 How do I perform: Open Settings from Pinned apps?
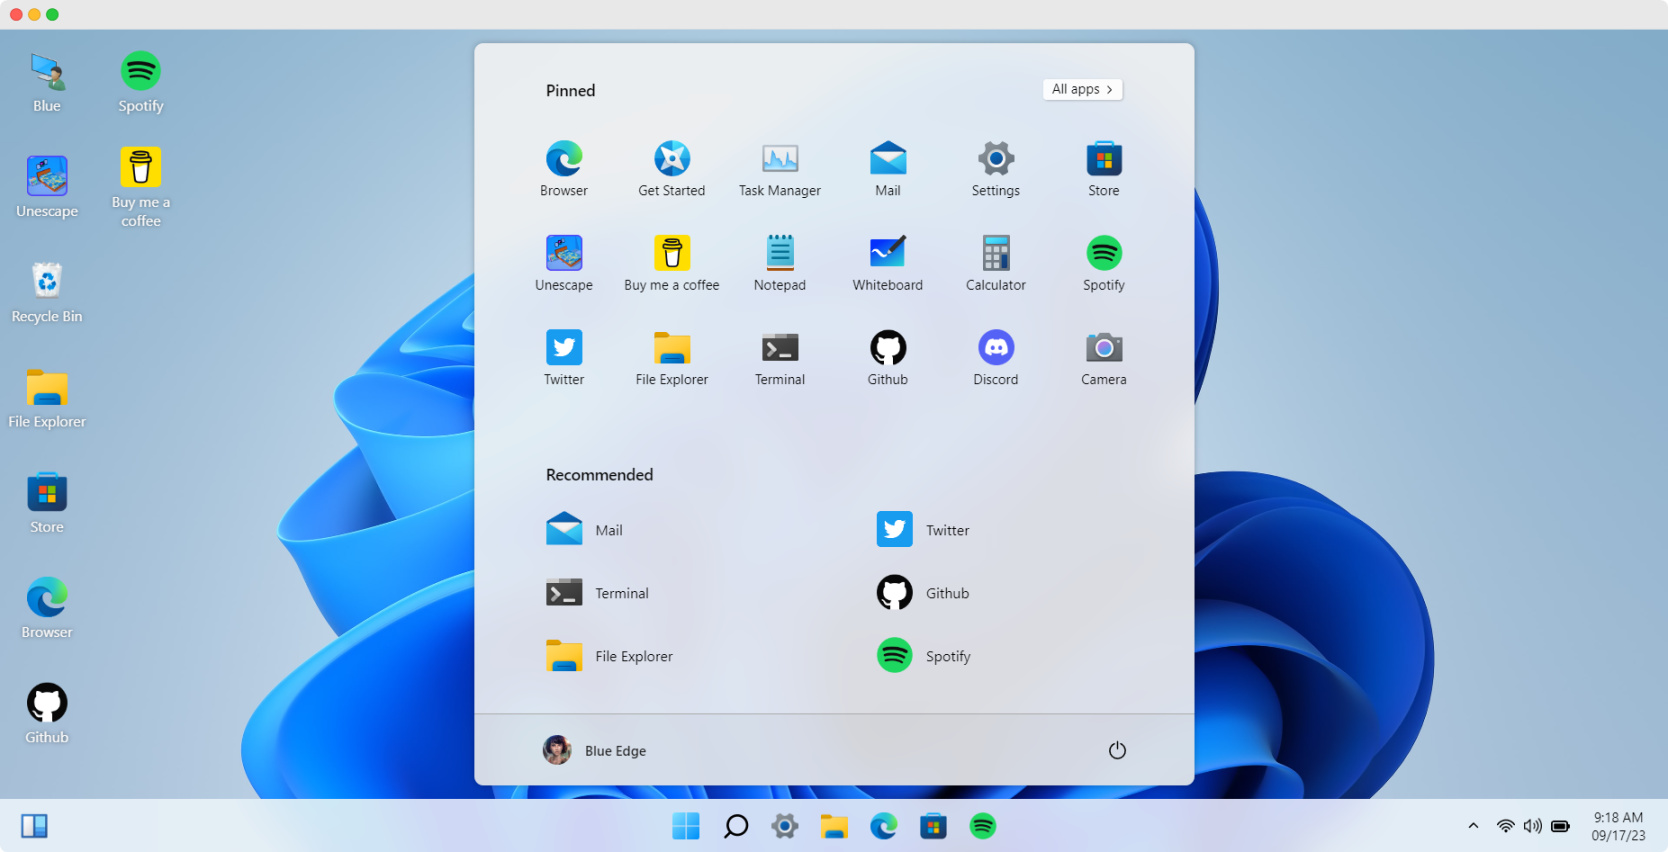[996, 169]
